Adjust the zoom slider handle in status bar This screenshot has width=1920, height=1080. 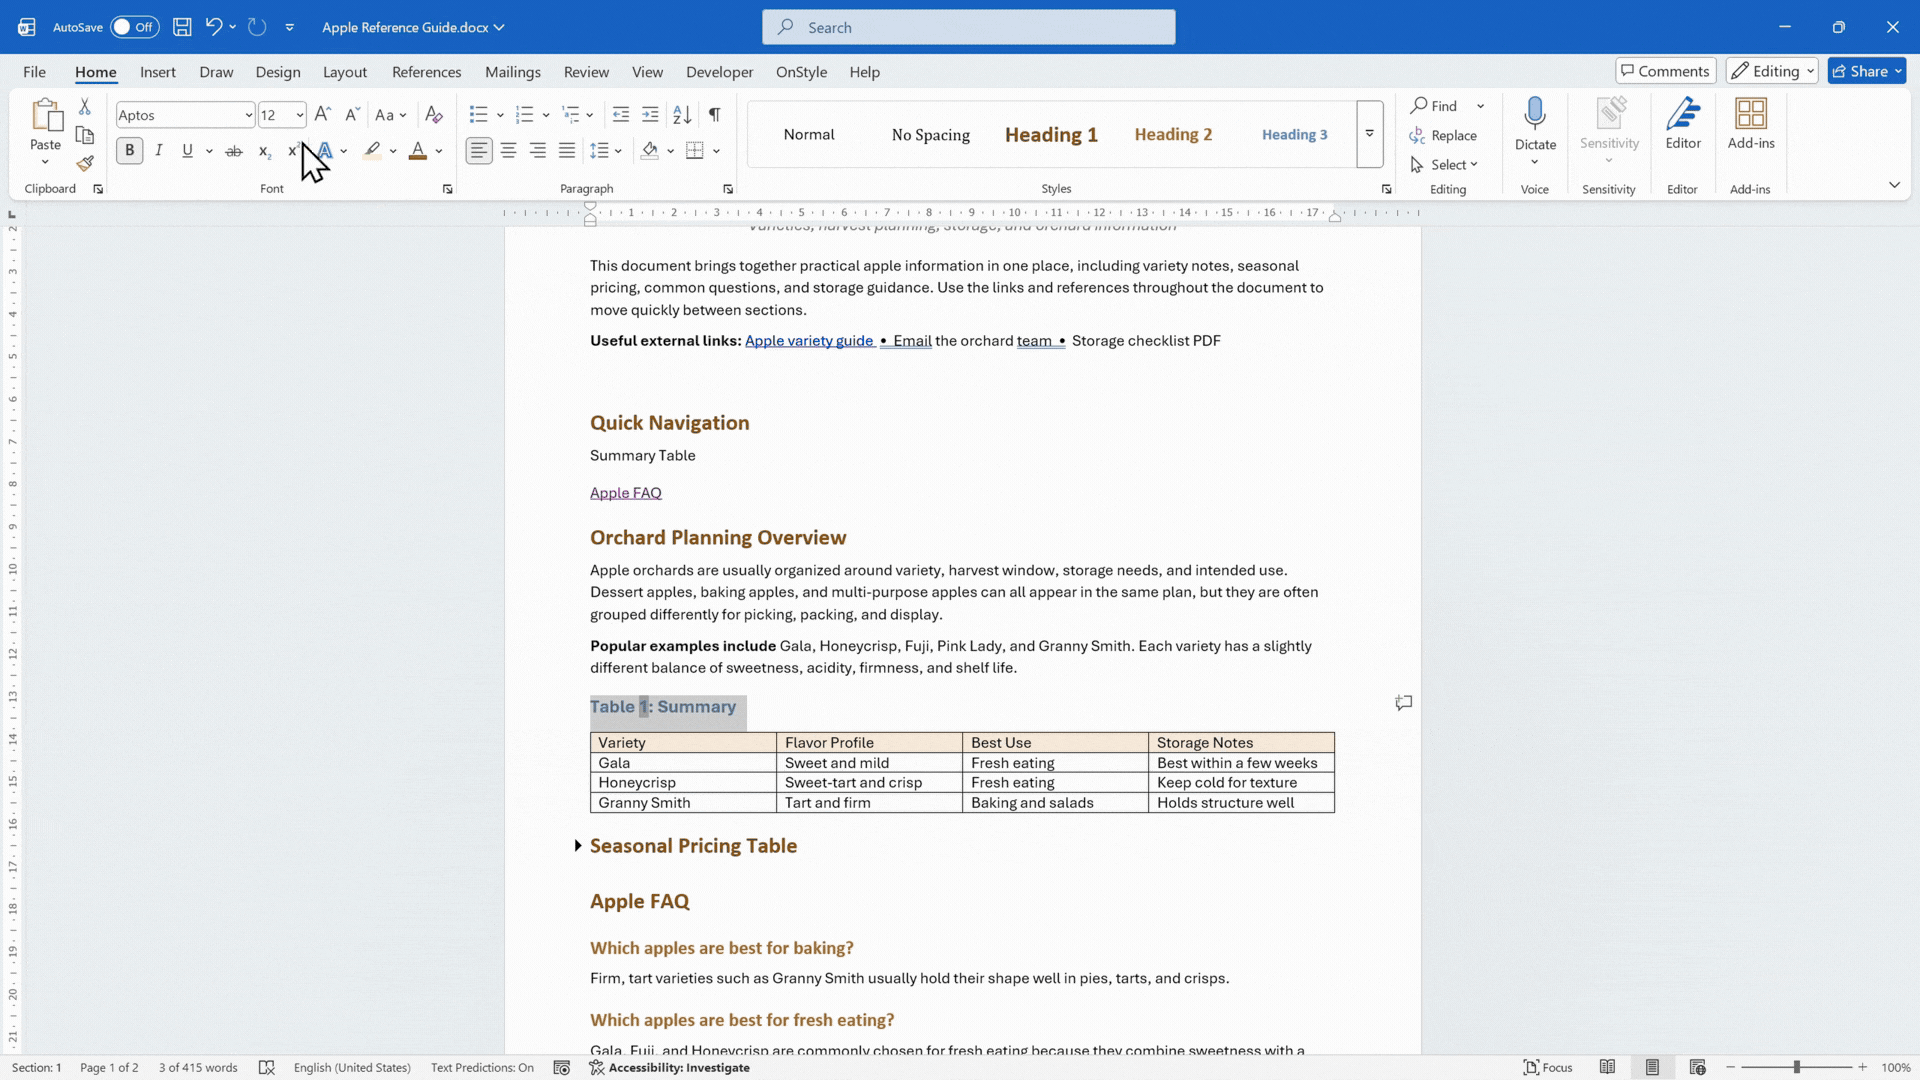[1797, 1067]
